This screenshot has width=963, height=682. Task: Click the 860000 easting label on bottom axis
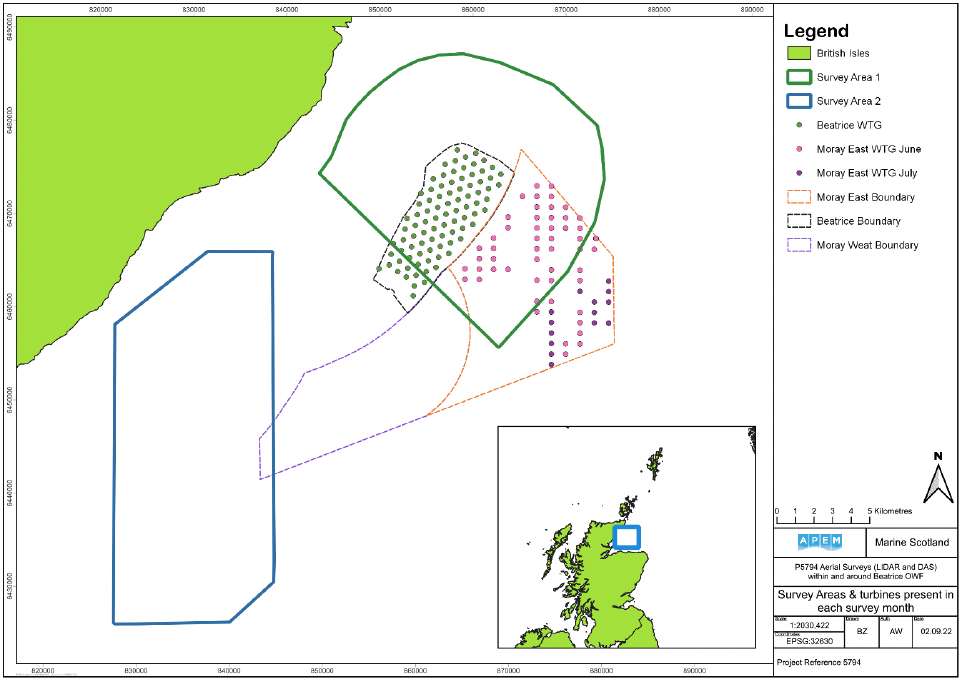click(415, 670)
